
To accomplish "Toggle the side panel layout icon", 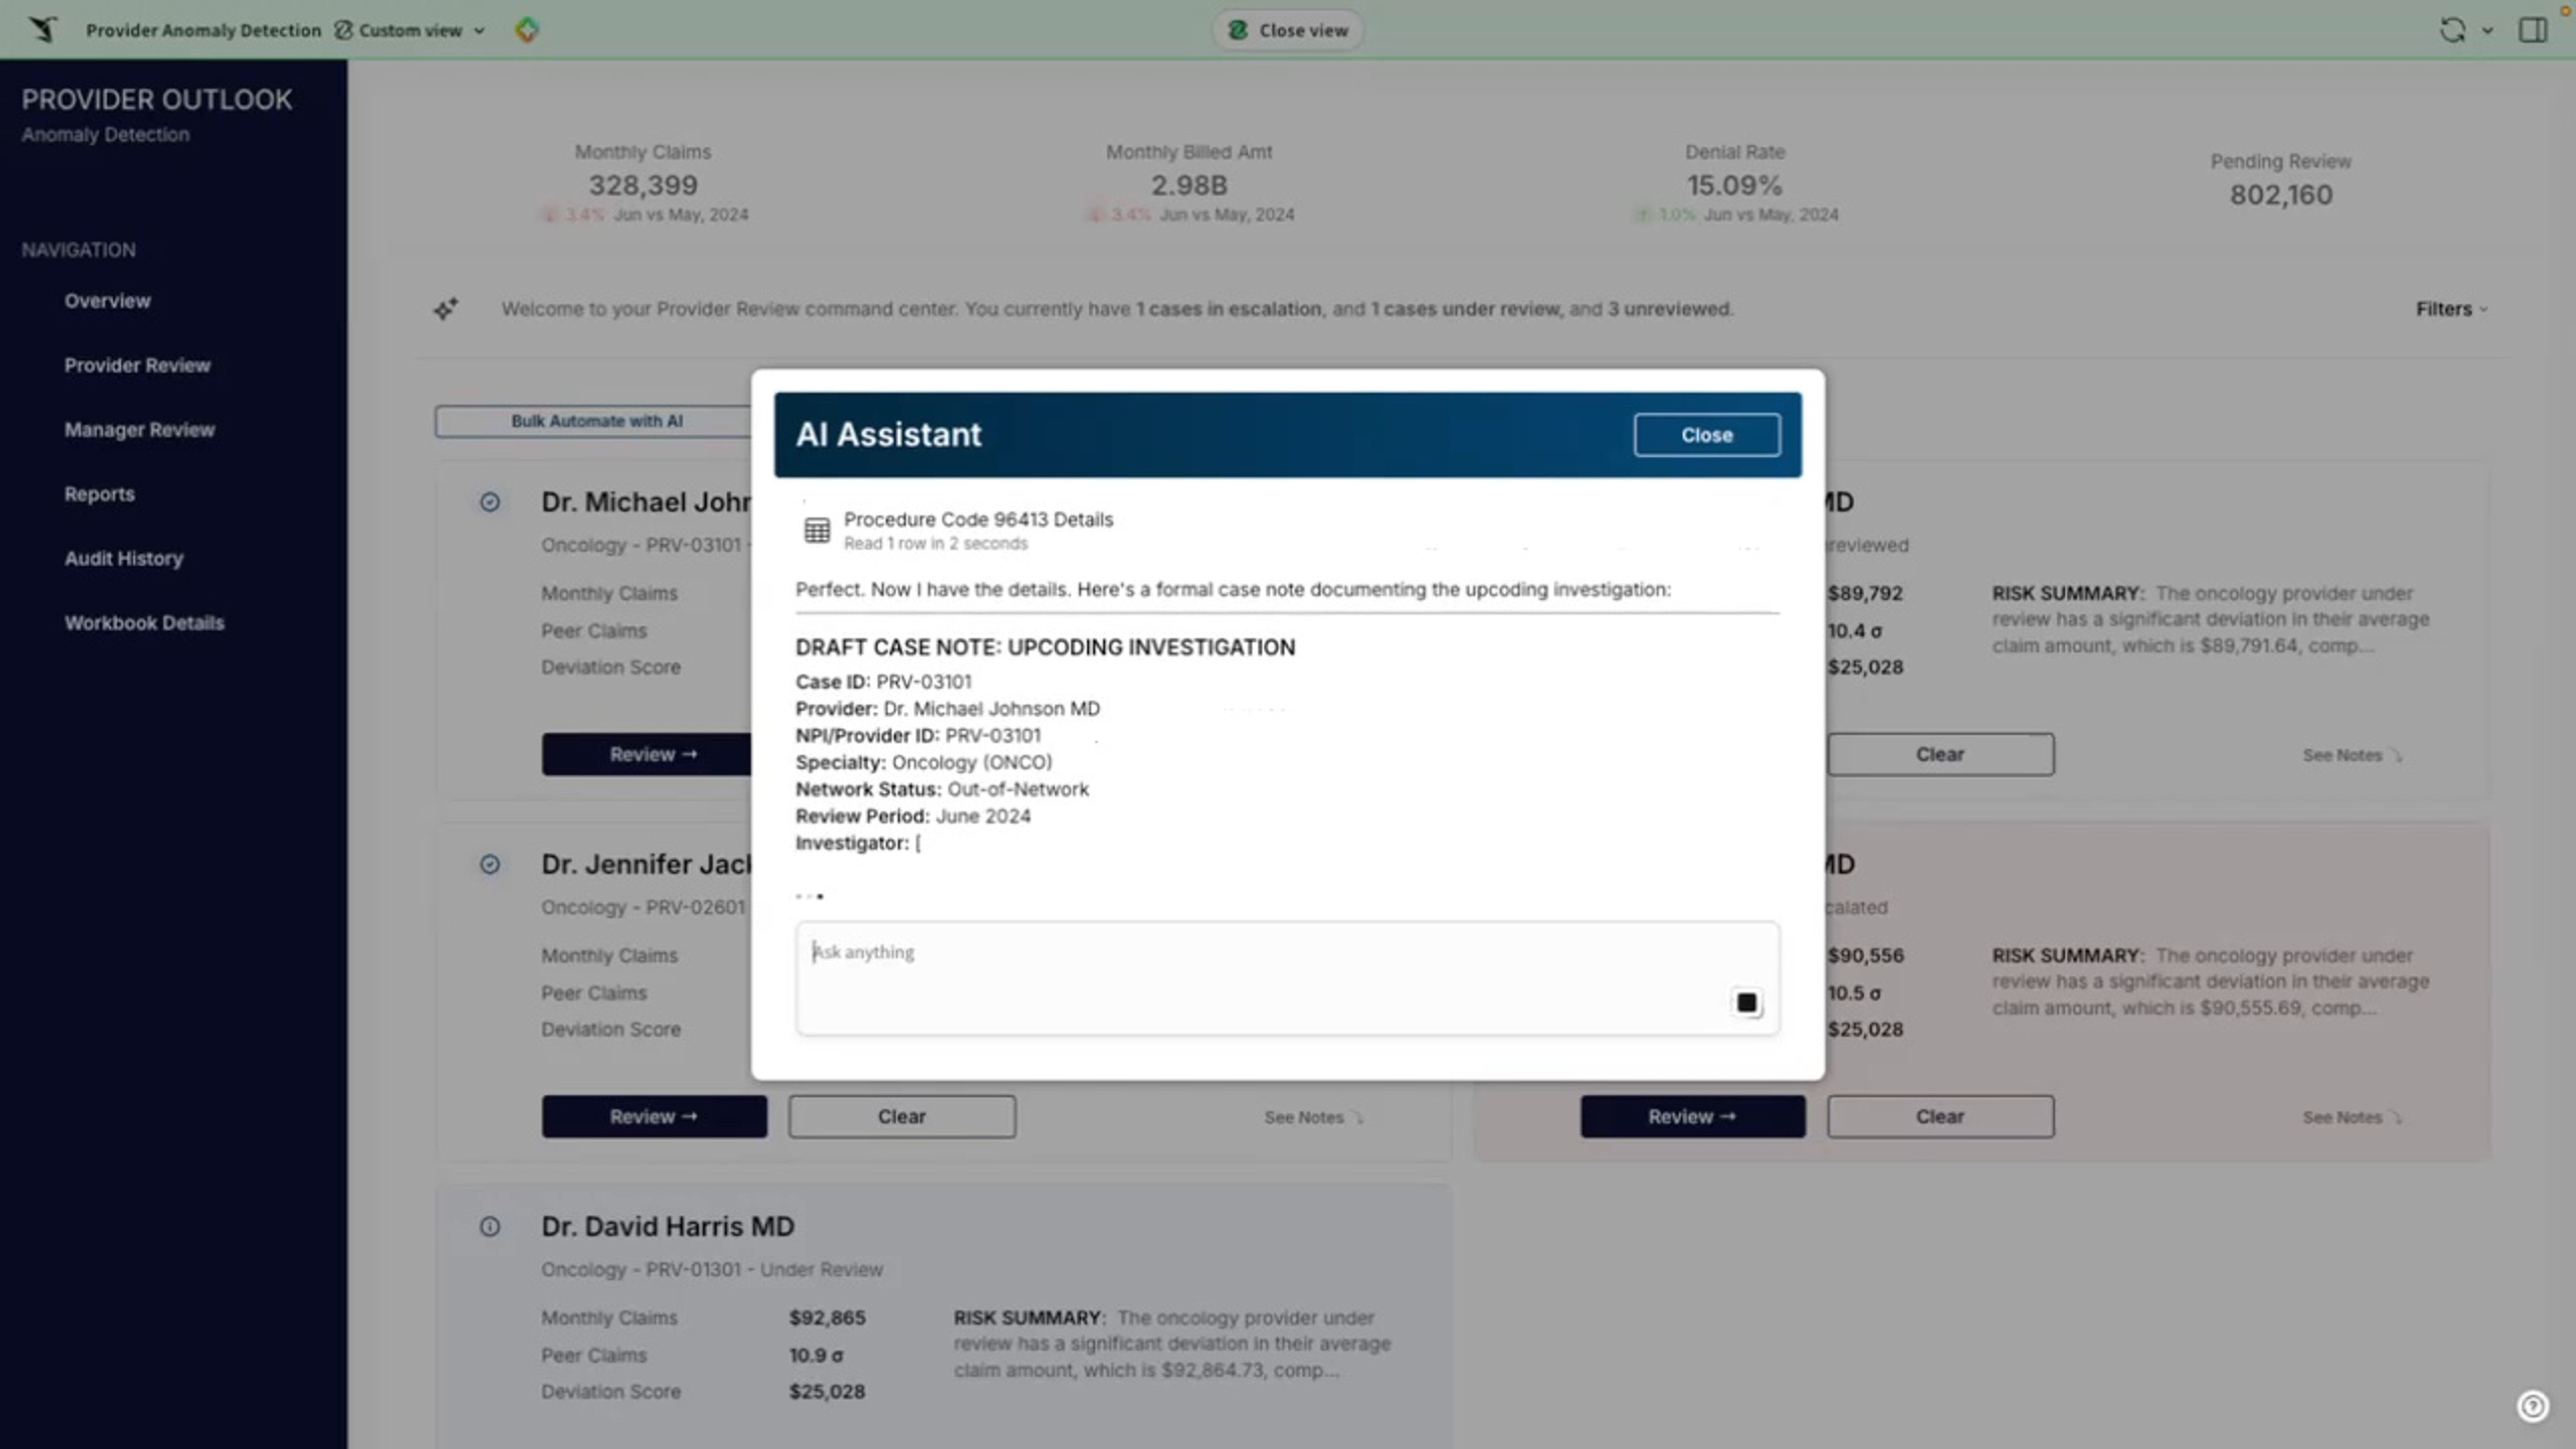I will (2533, 30).
